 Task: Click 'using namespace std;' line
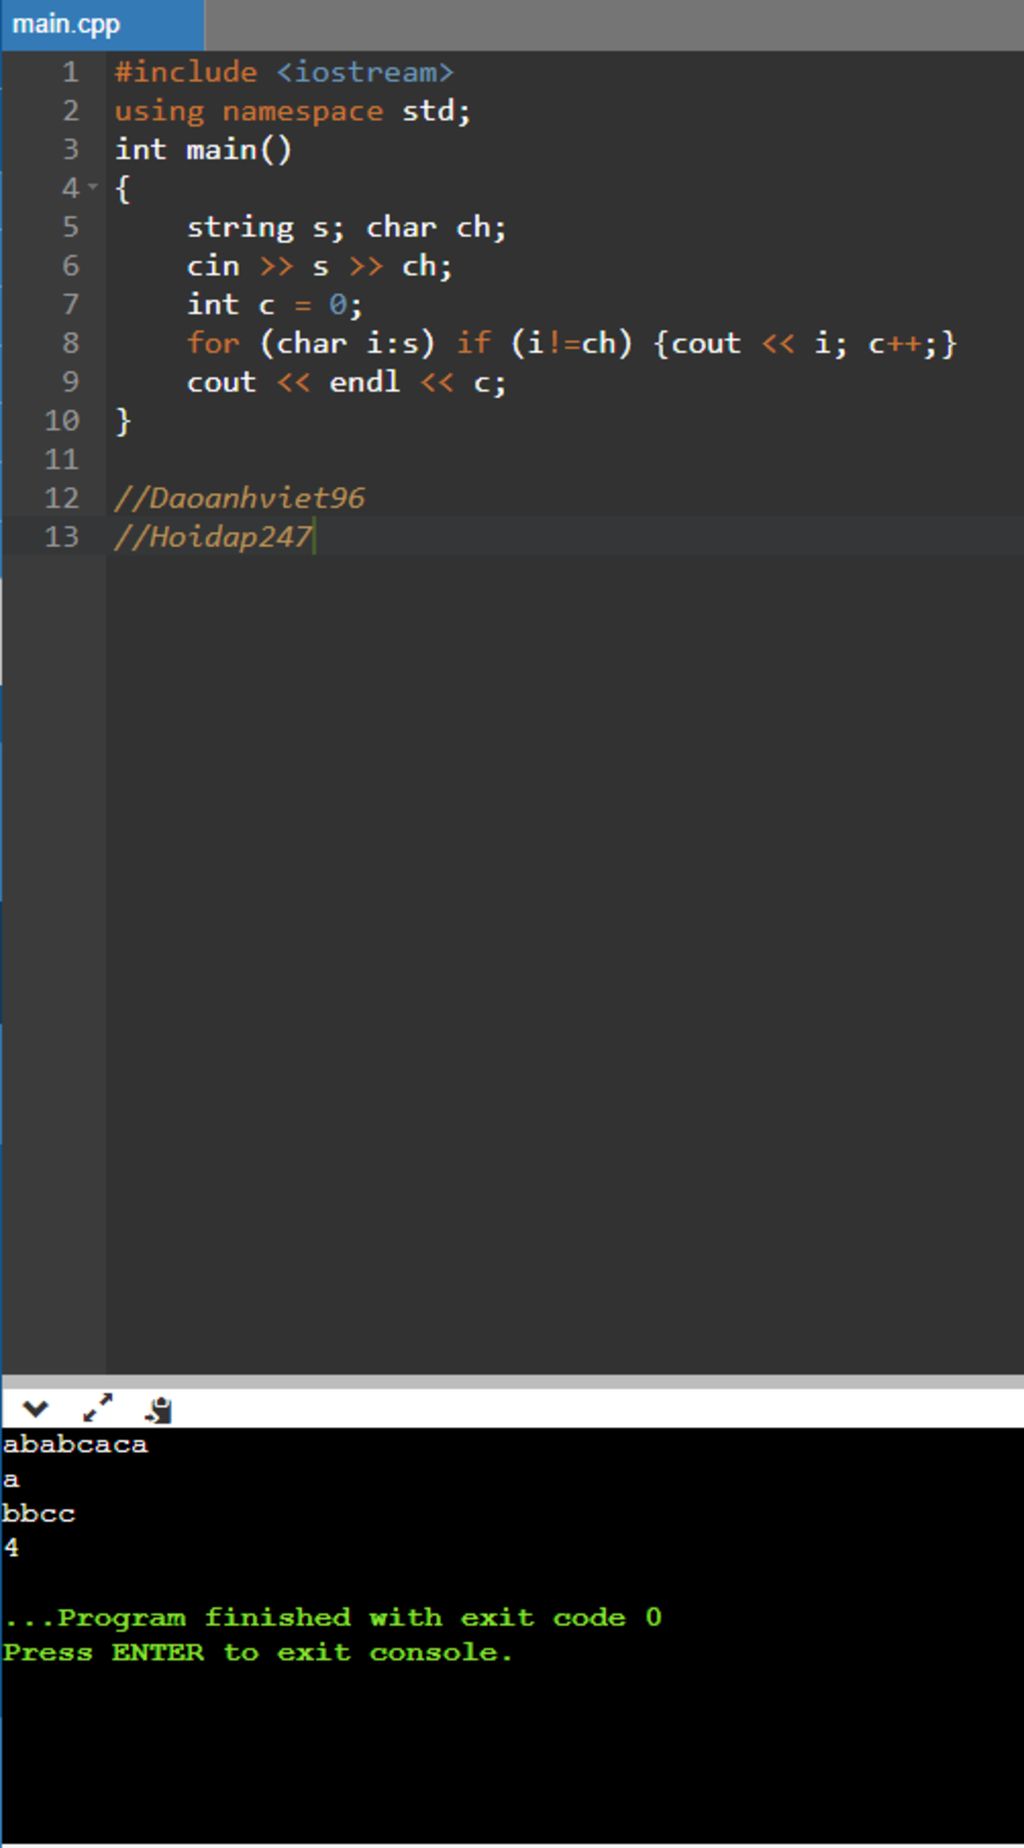tap(292, 111)
